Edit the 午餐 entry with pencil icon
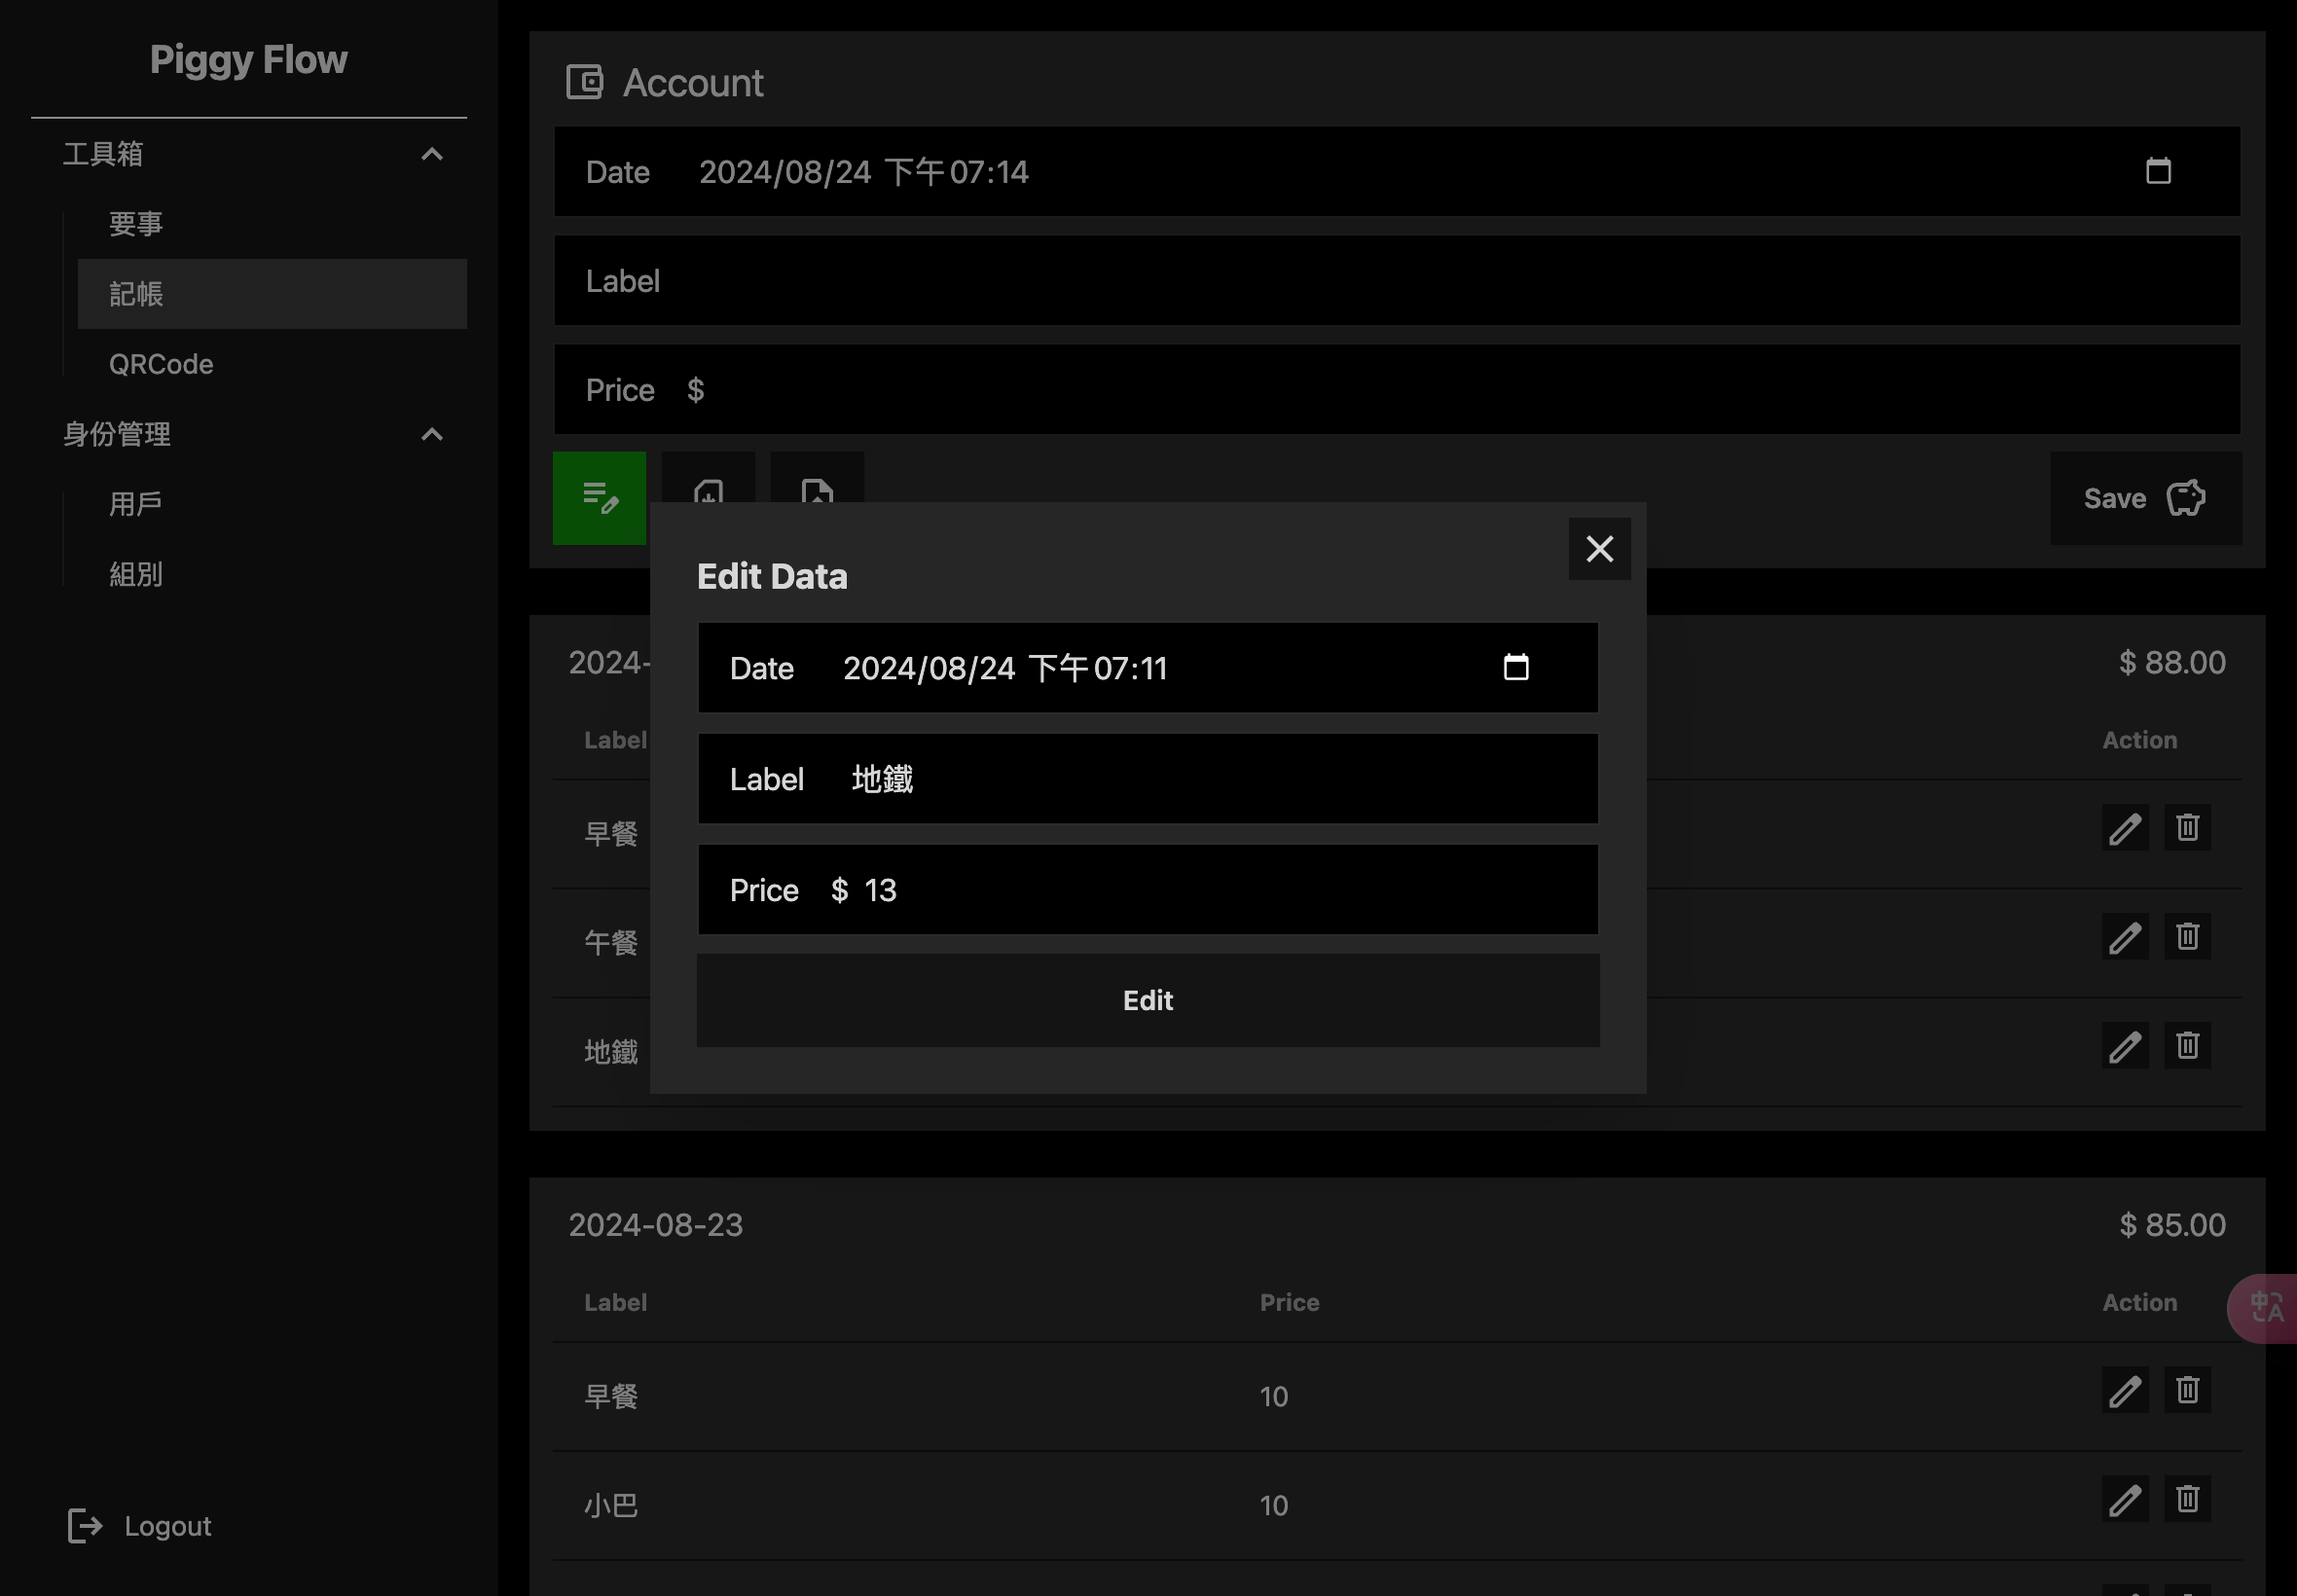This screenshot has height=1596, width=2297. tap(2125, 937)
